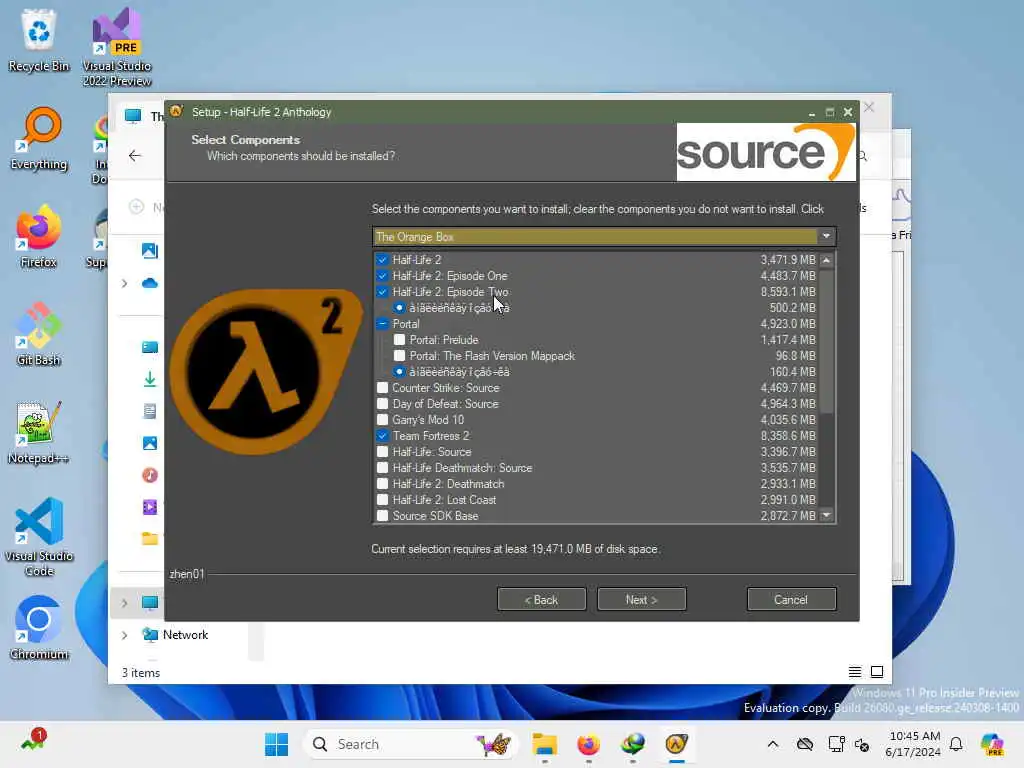Check Half-Life: Source component
Screen dimensions: 1024x768
click(x=383, y=452)
